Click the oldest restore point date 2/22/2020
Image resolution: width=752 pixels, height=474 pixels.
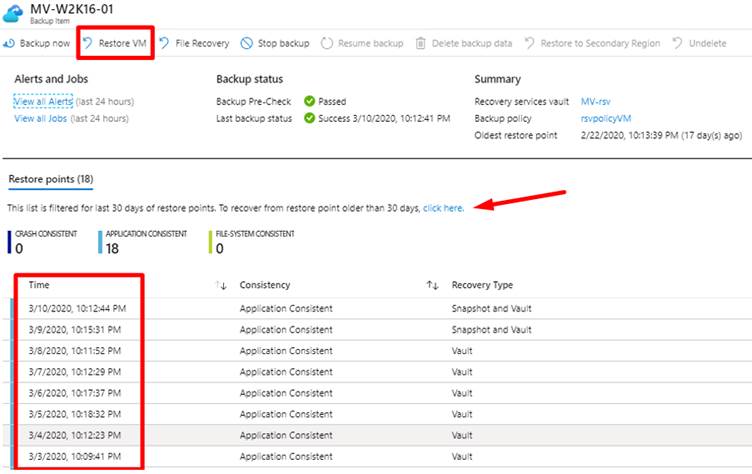[661, 135]
